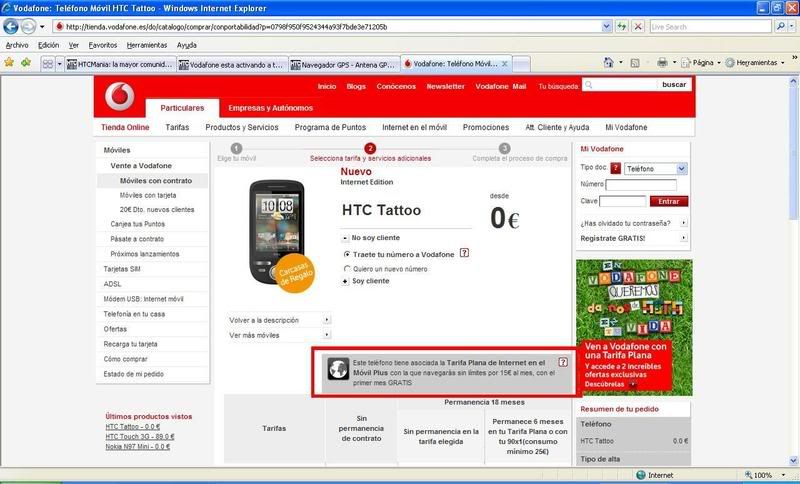Click the arrow beside Regístrate GRATIS!
This screenshot has height=484, width=800.
(x=684, y=238)
